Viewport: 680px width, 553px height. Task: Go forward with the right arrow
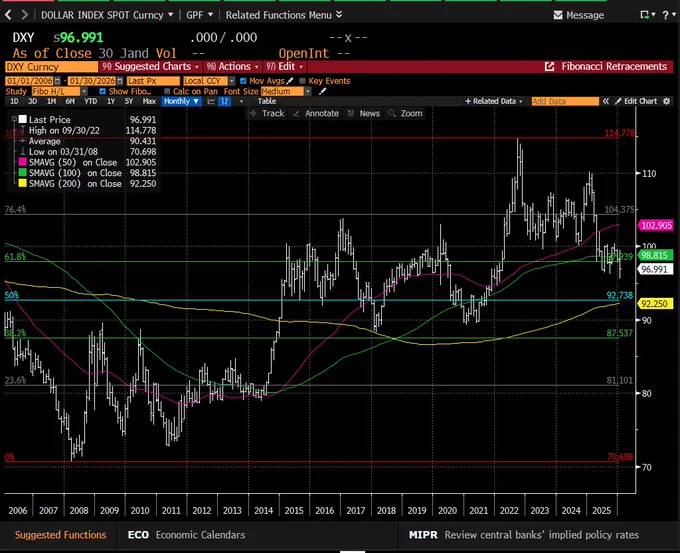click(24, 15)
